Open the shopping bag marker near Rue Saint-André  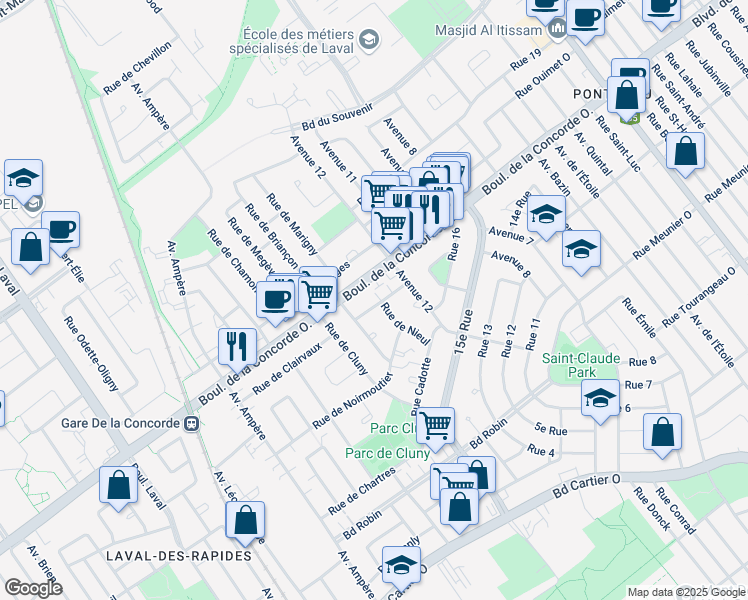click(685, 151)
